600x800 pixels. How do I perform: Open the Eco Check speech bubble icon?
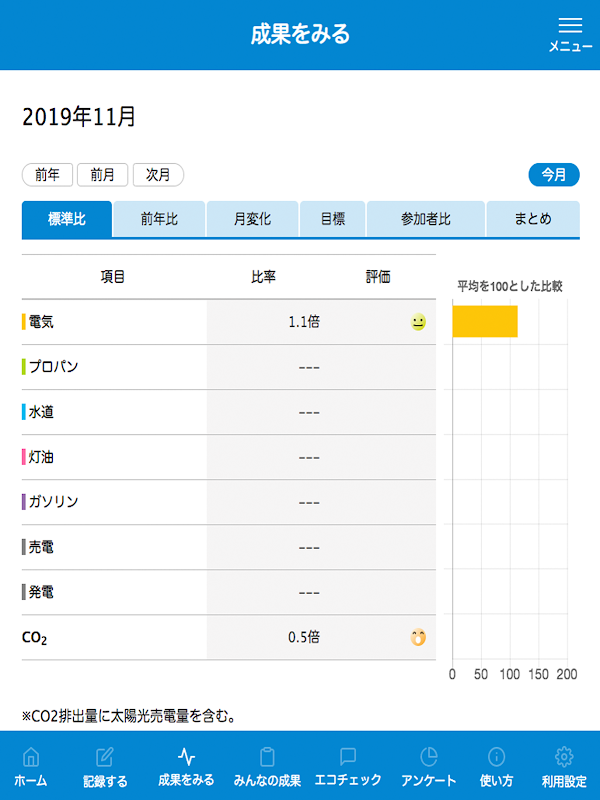pyautogui.click(x=348, y=757)
